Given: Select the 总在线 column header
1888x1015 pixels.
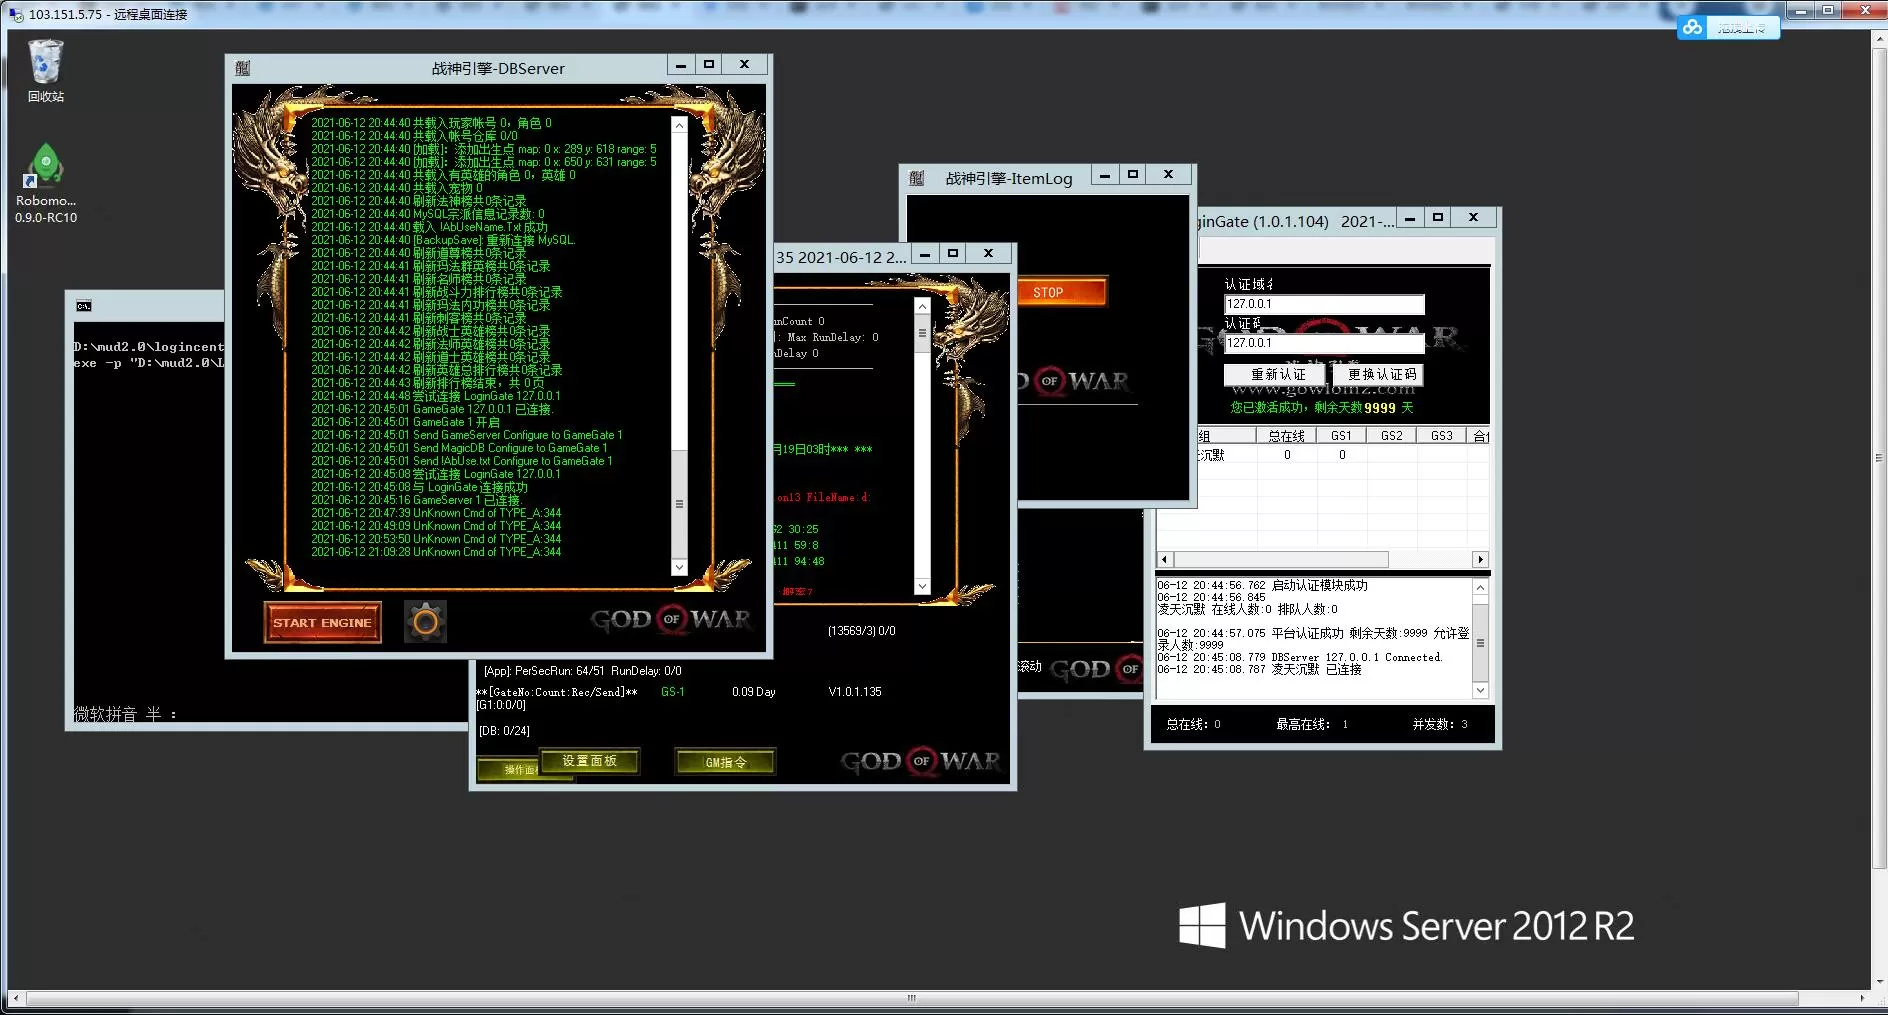Looking at the screenshot, I should pyautogui.click(x=1286, y=435).
